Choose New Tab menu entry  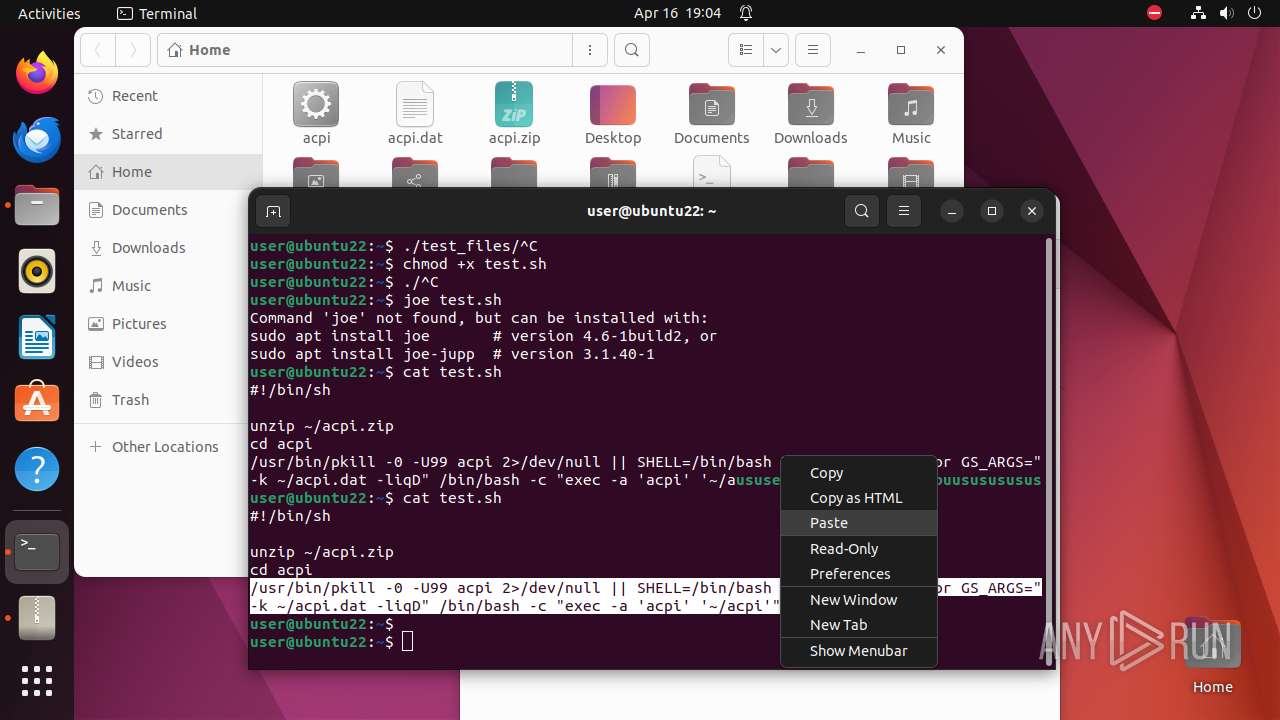tap(859, 624)
